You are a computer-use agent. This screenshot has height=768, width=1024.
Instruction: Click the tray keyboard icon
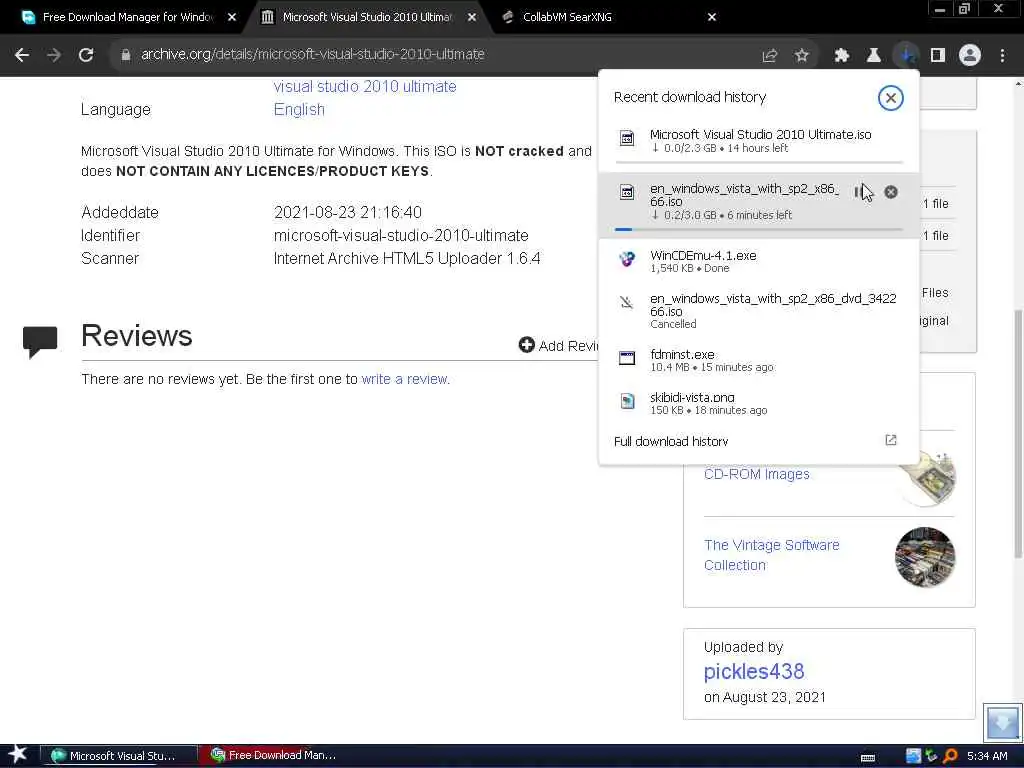tap(868, 758)
